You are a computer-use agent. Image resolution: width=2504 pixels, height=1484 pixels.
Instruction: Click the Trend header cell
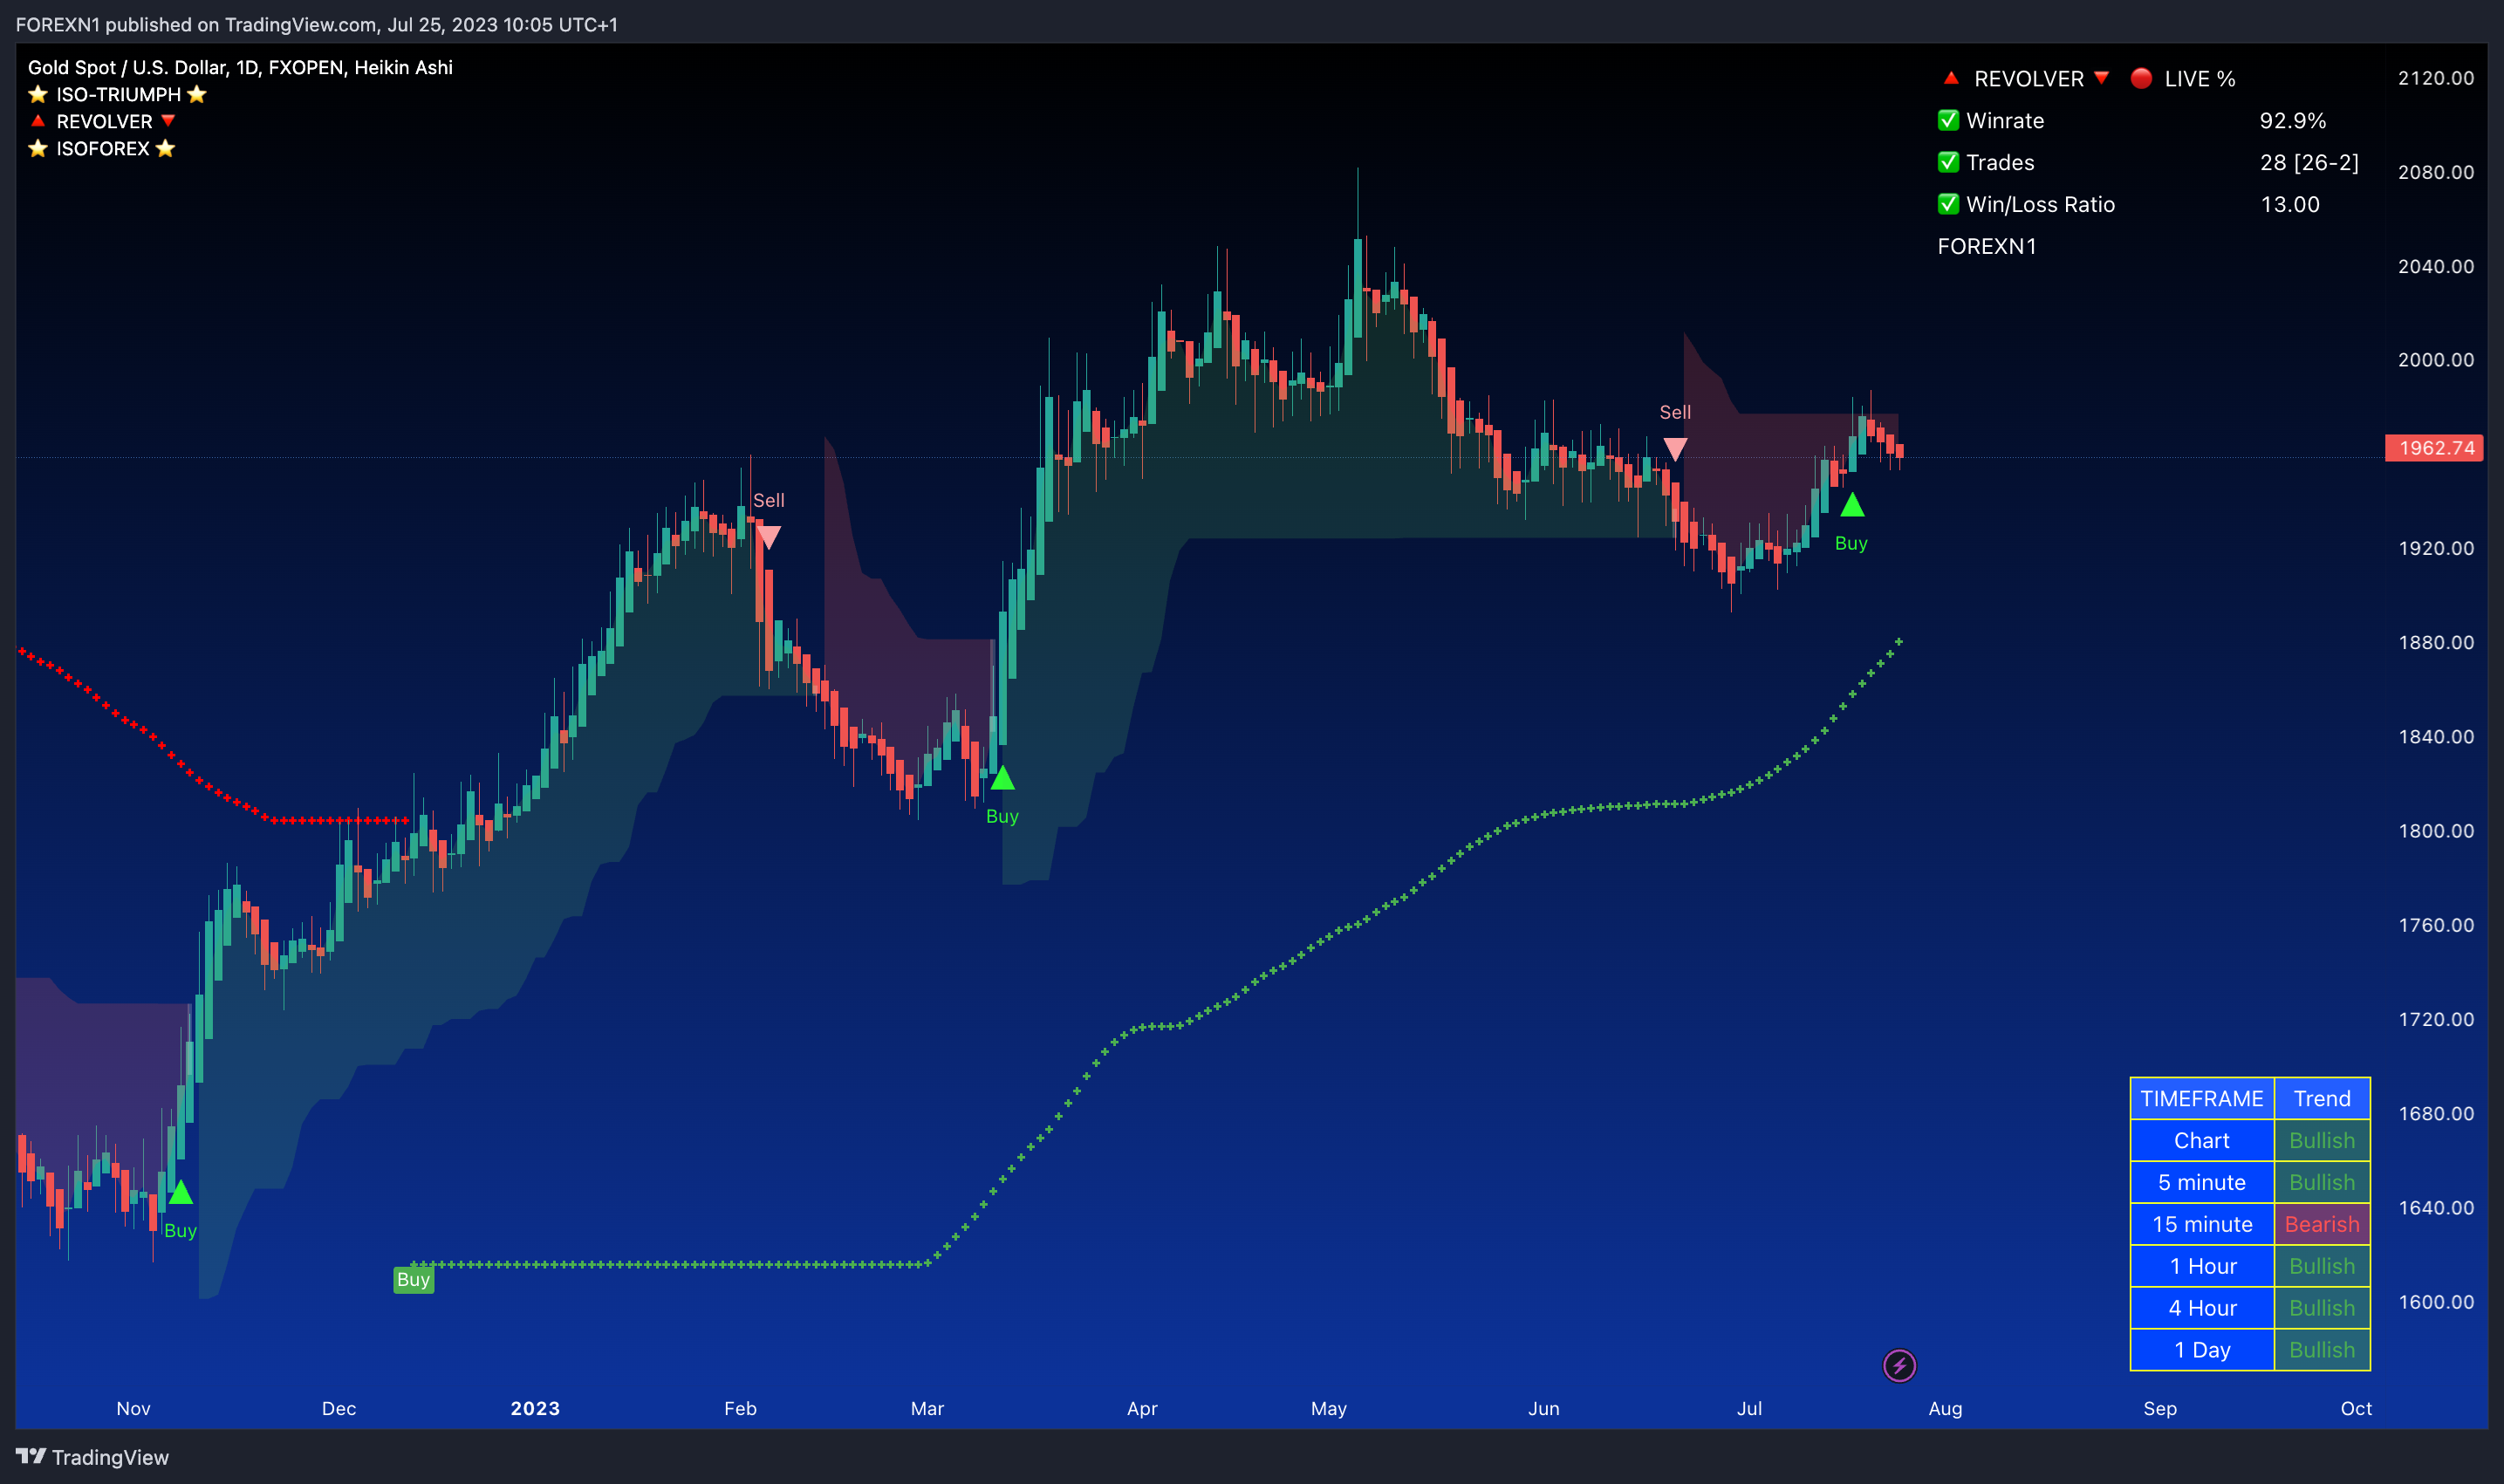coord(2322,1098)
